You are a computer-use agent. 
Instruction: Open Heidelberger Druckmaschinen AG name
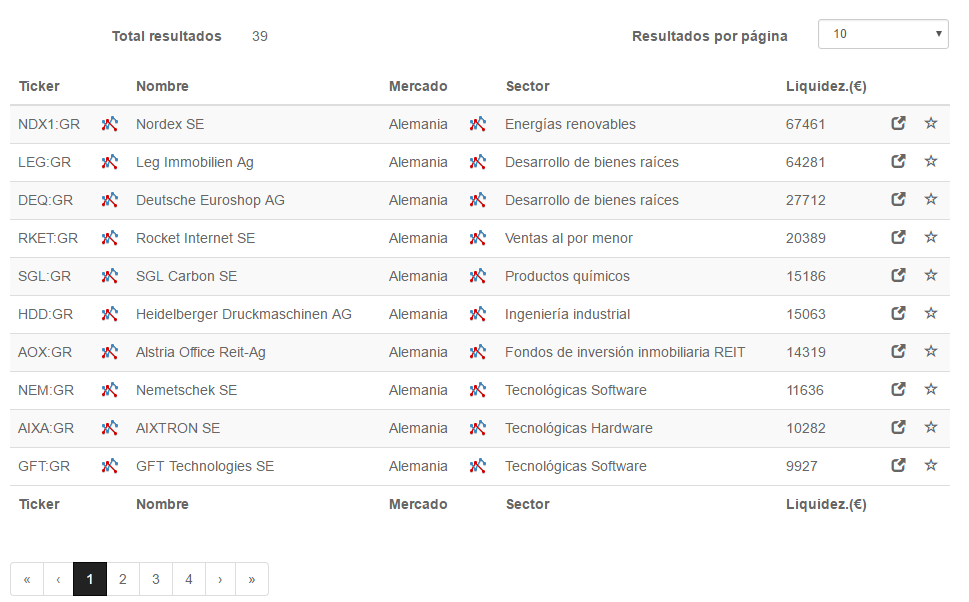tap(243, 314)
